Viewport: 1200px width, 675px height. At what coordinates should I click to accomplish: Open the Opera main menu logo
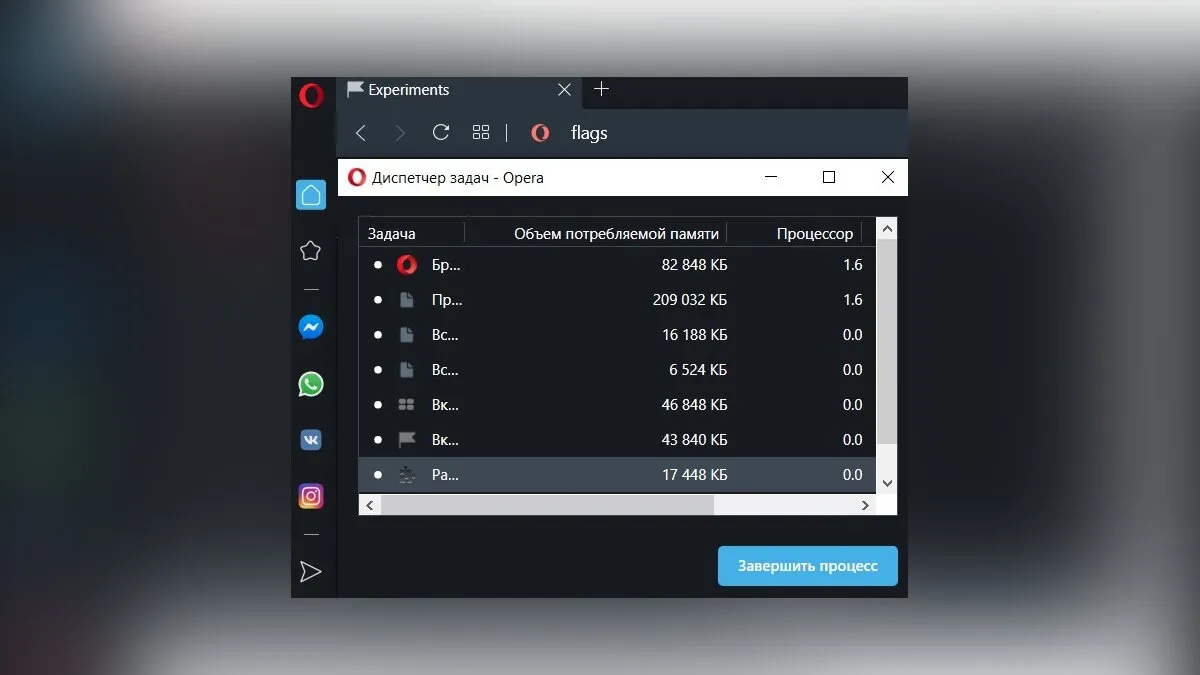coord(311,96)
